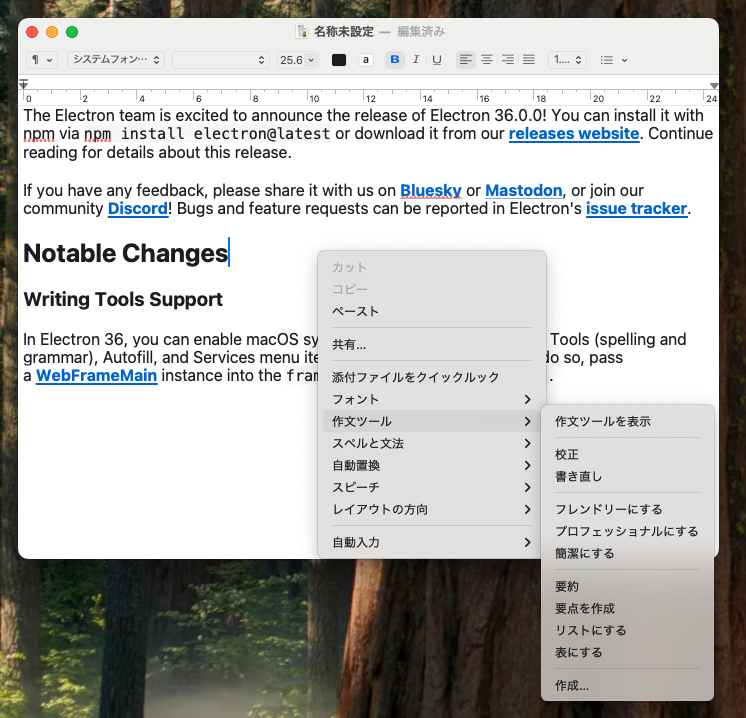
Task: Open the empty typeface style dropdown
Action: tap(221, 60)
